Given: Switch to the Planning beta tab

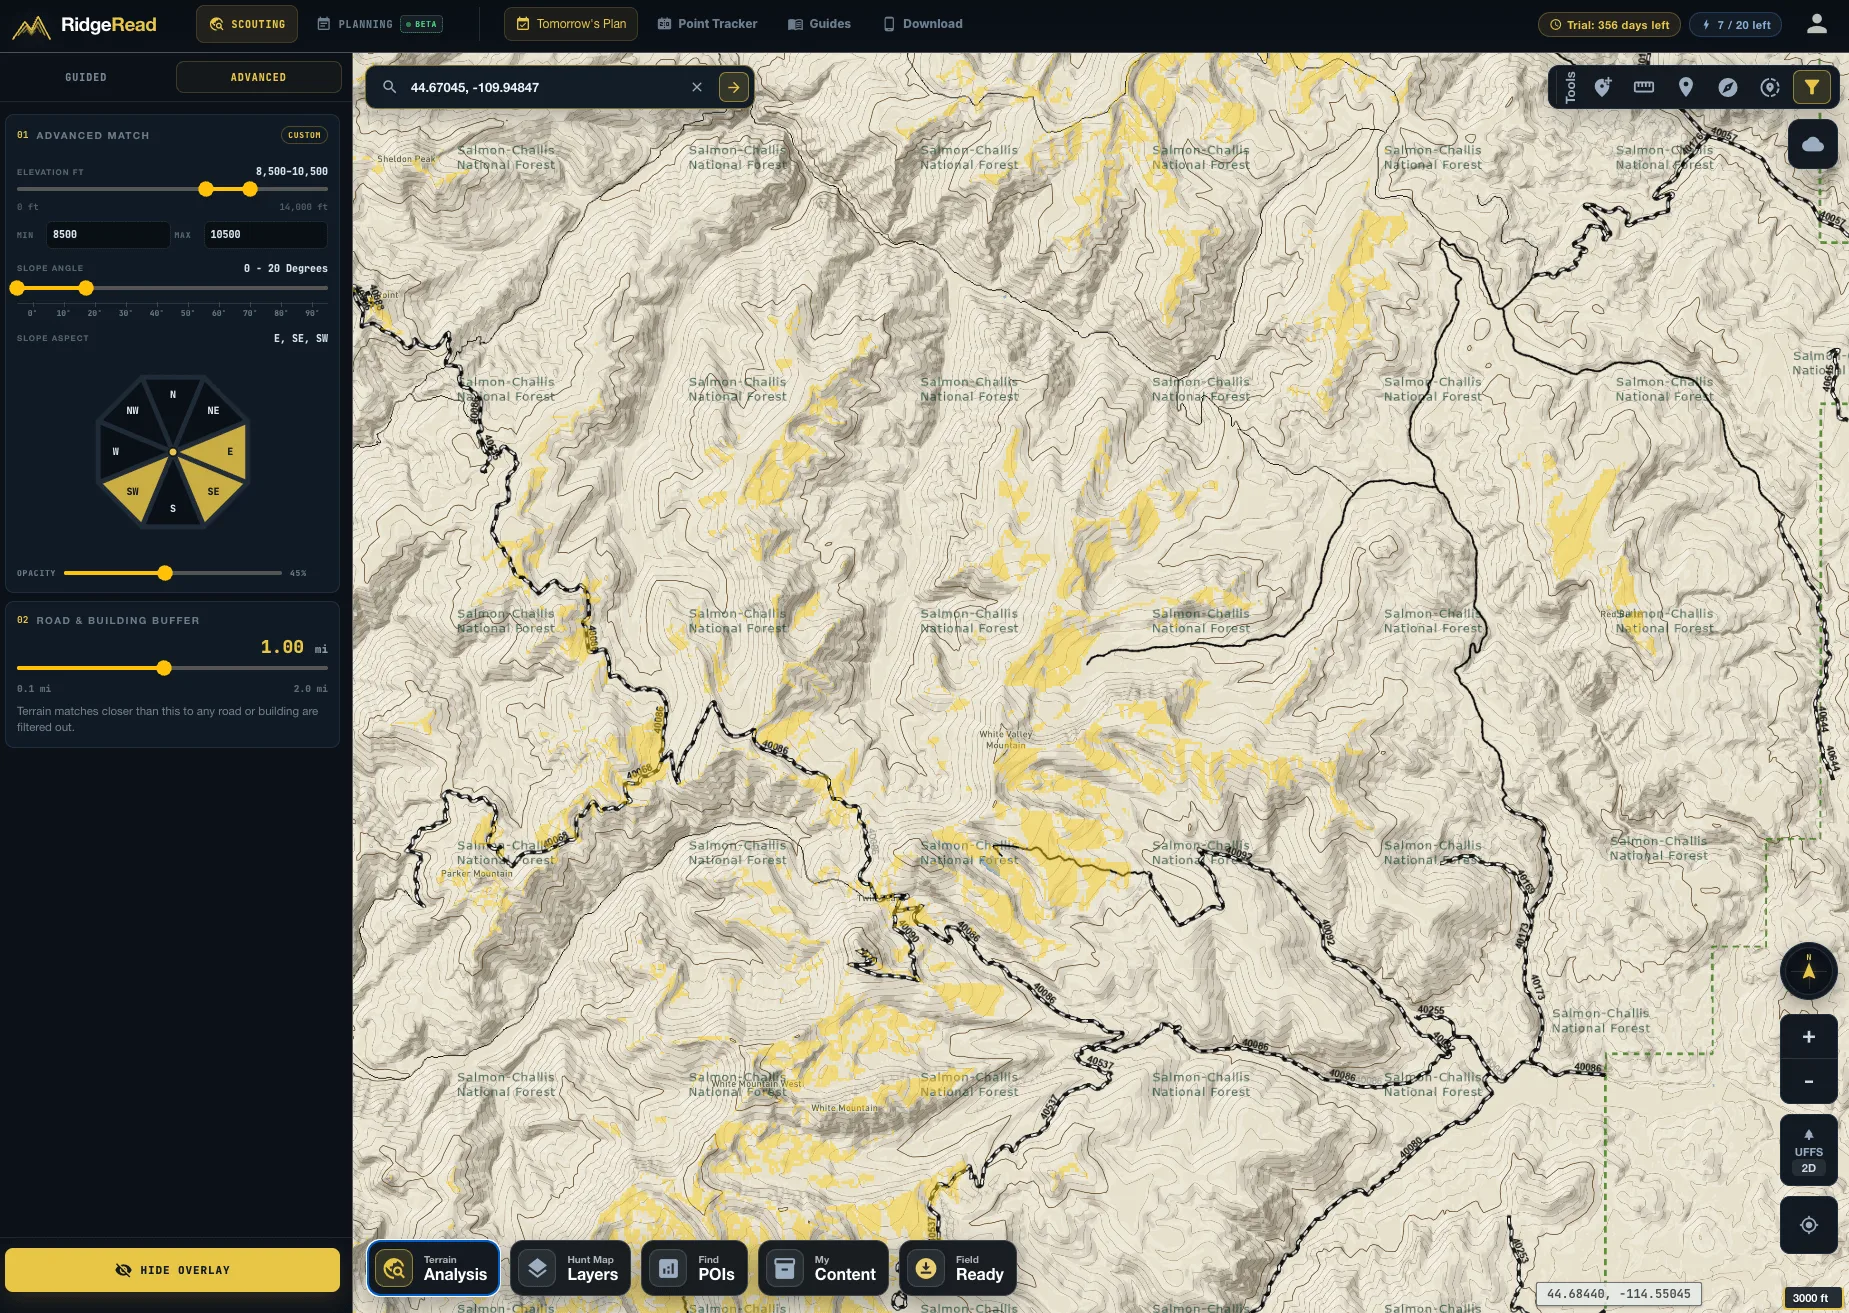Looking at the screenshot, I should coord(380,24).
